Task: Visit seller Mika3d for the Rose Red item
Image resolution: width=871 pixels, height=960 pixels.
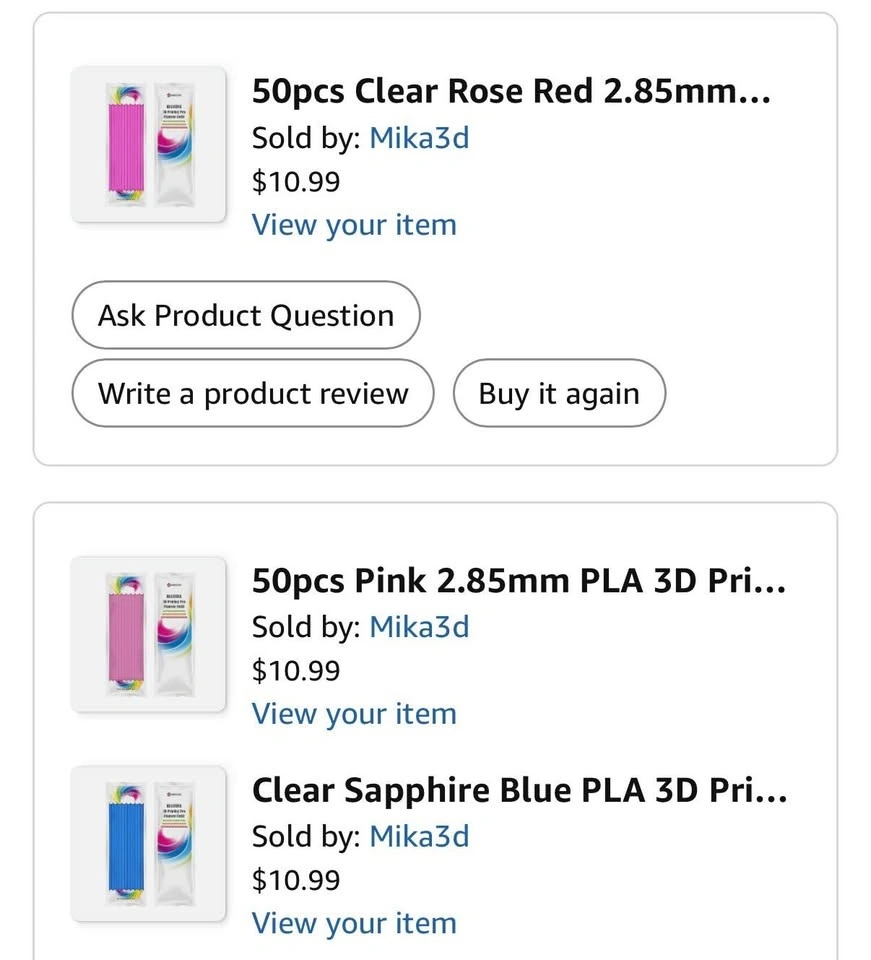Action: click(419, 137)
